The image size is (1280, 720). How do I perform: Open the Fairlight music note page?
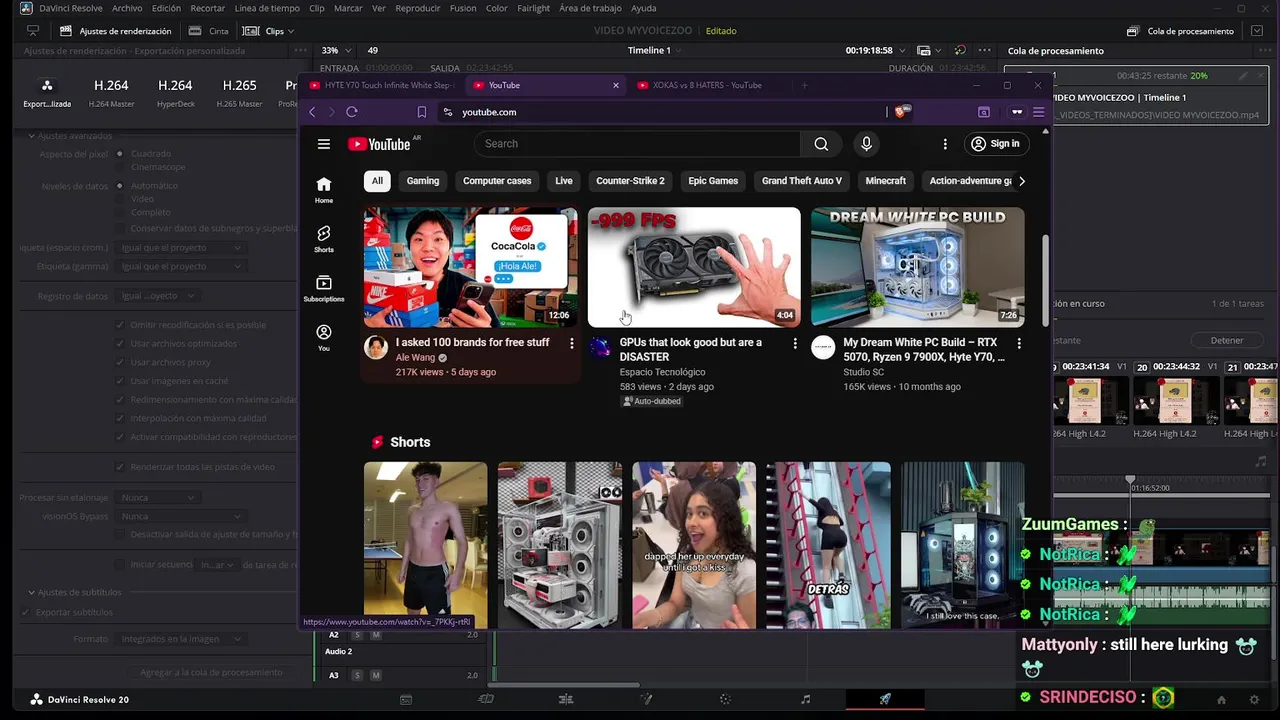coord(806,700)
